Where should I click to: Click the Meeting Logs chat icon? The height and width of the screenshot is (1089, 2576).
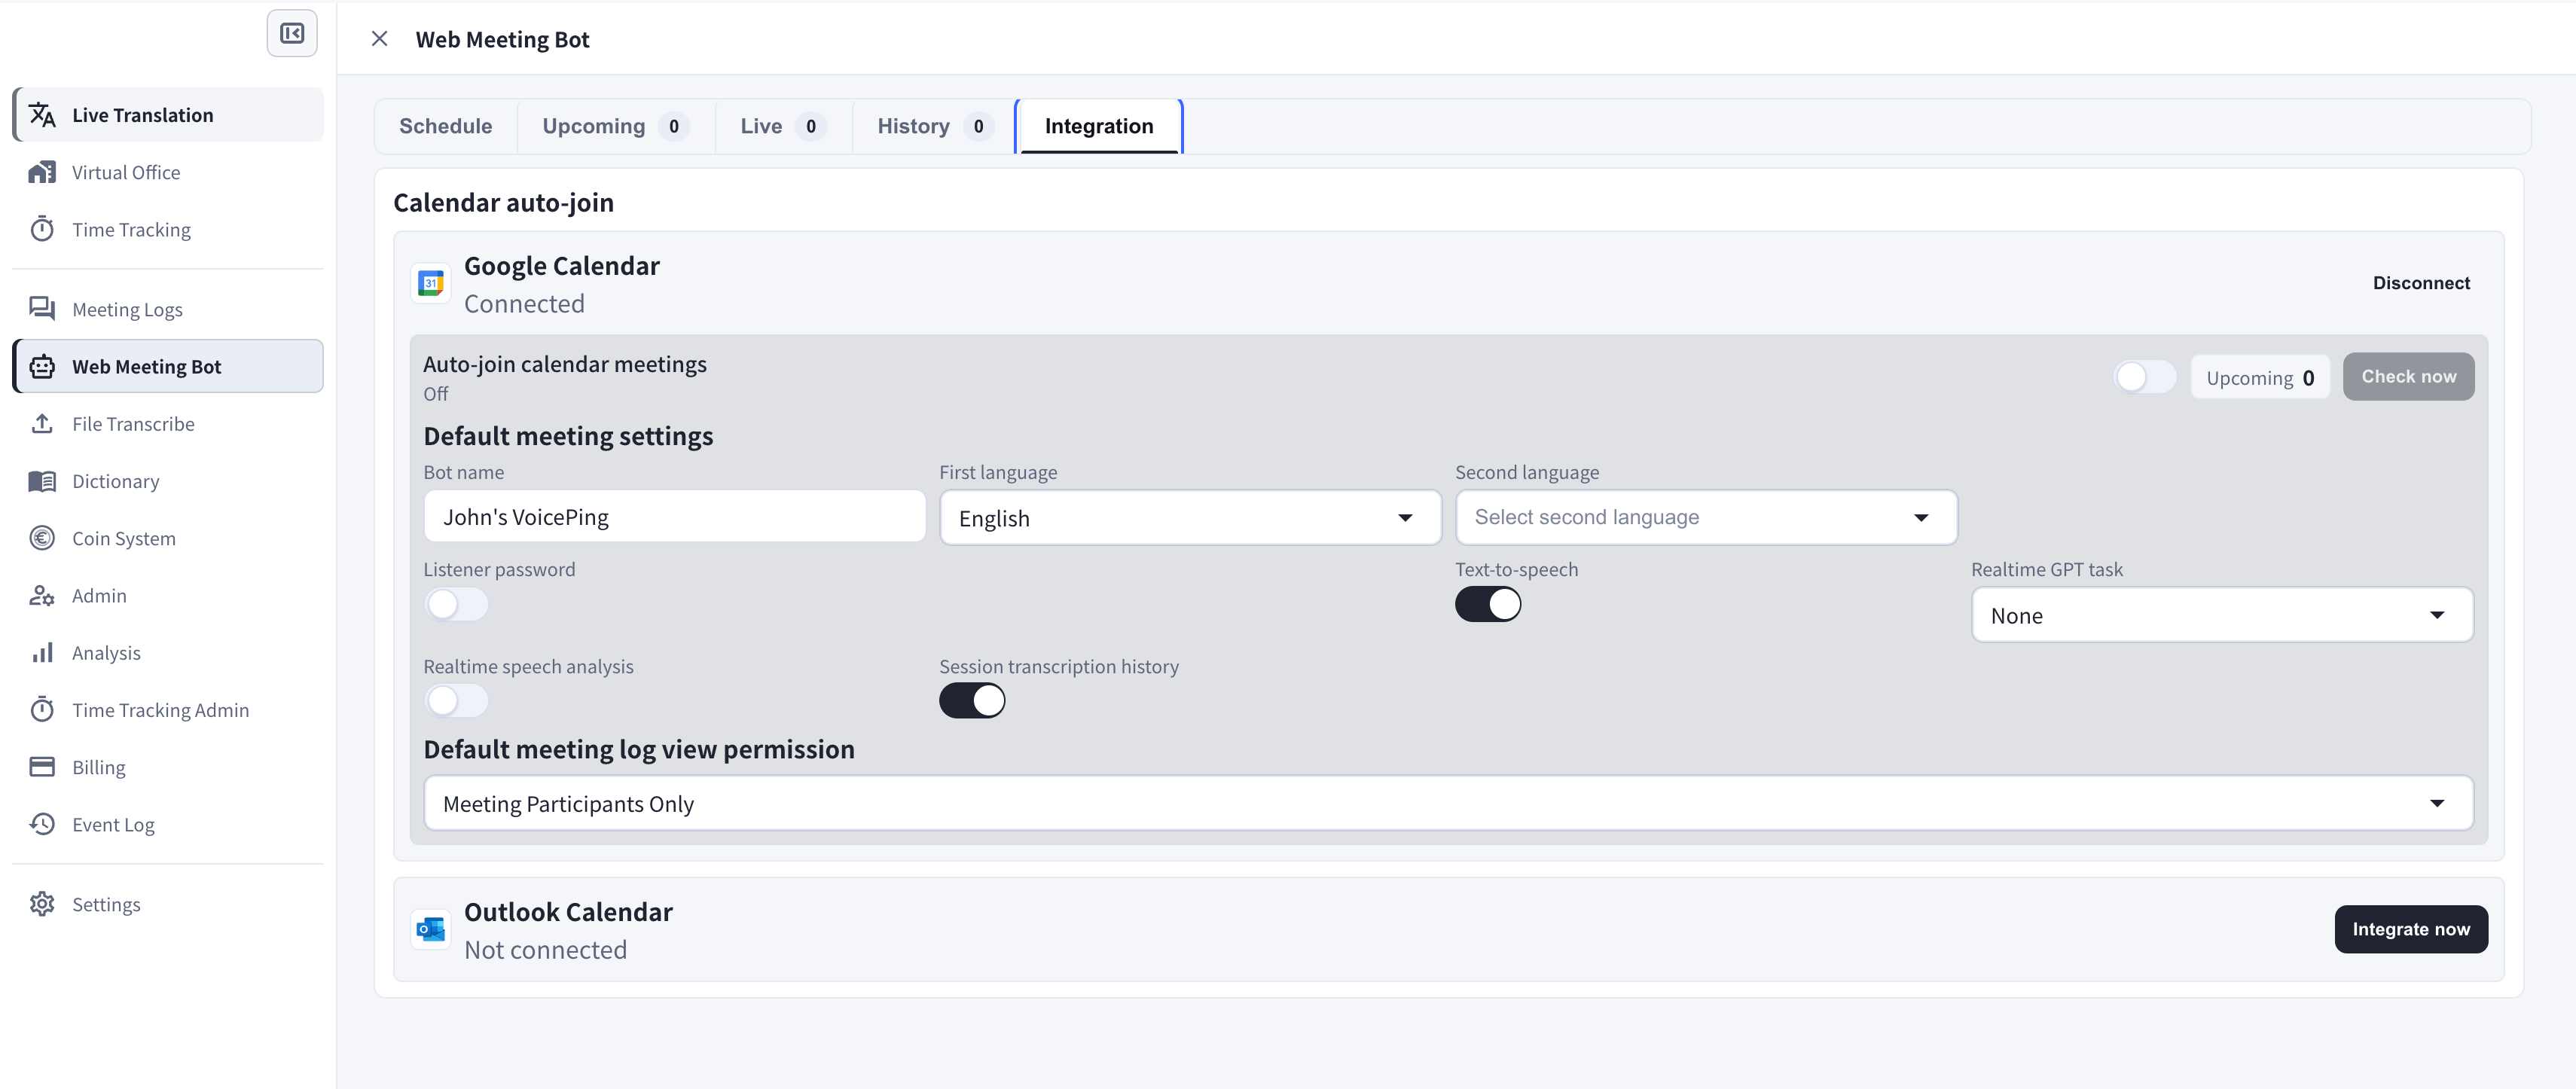pyautogui.click(x=42, y=309)
